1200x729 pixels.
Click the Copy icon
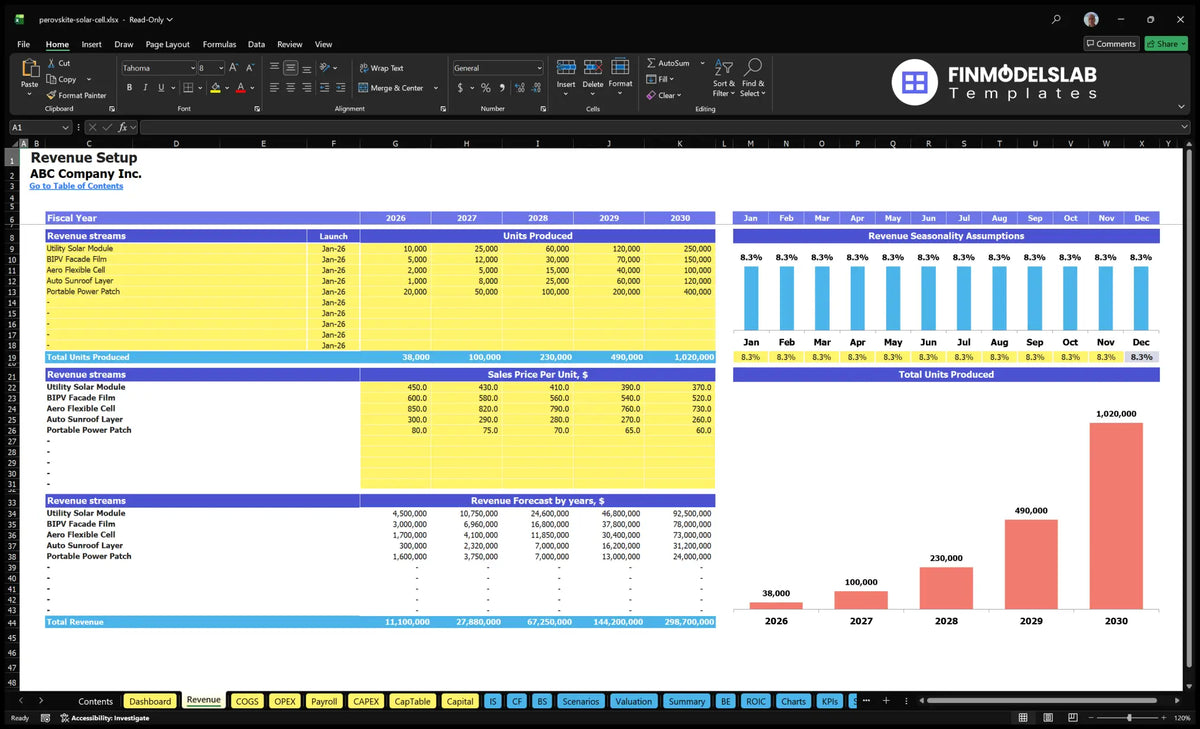tap(51, 79)
